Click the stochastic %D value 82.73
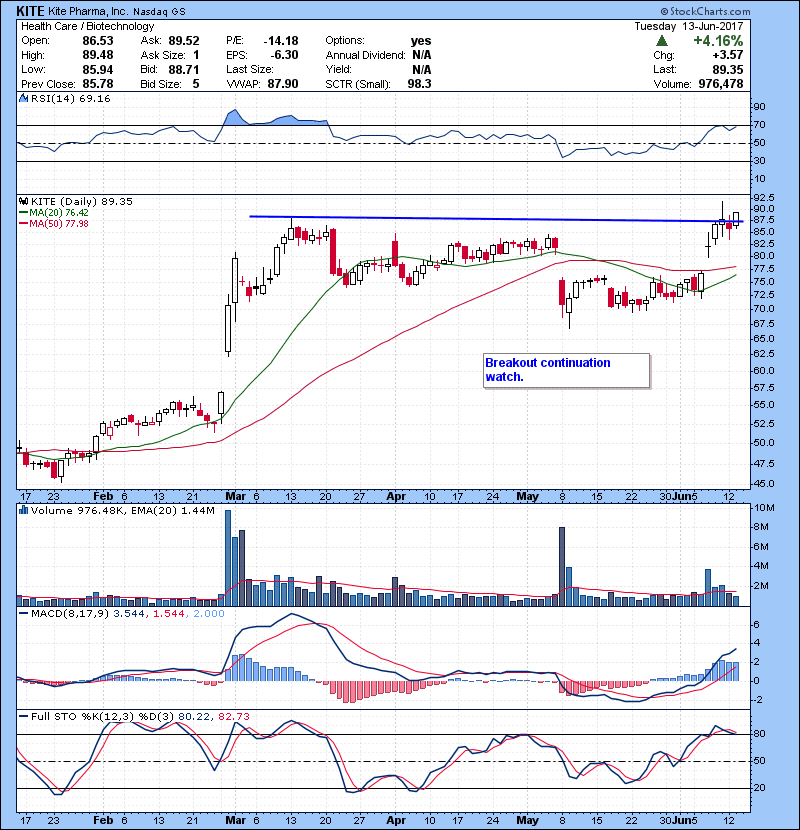The image size is (800, 830). 233,716
